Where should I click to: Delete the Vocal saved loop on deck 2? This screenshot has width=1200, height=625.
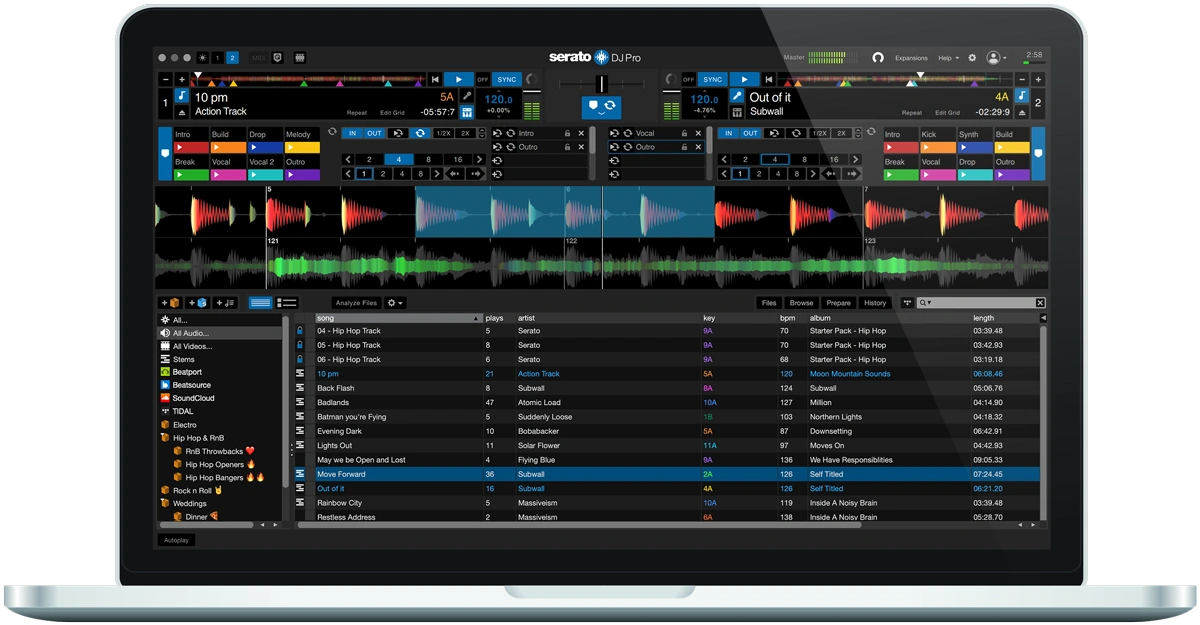coord(699,133)
